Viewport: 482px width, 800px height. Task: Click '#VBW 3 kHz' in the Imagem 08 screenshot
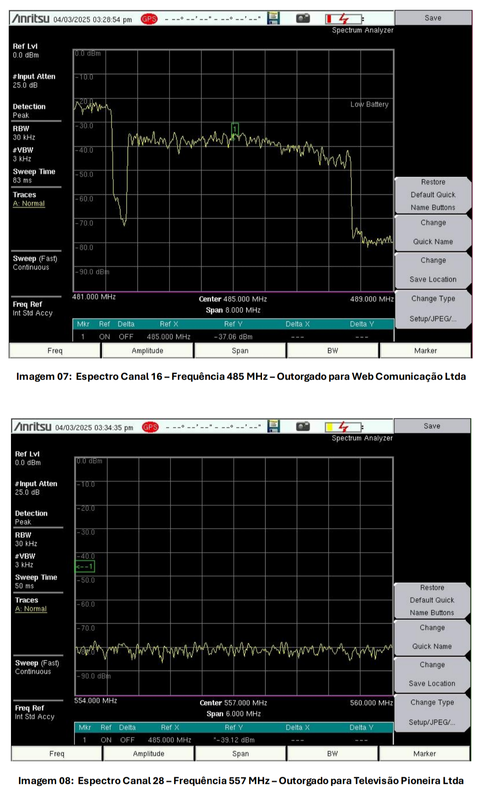[x=24, y=560]
